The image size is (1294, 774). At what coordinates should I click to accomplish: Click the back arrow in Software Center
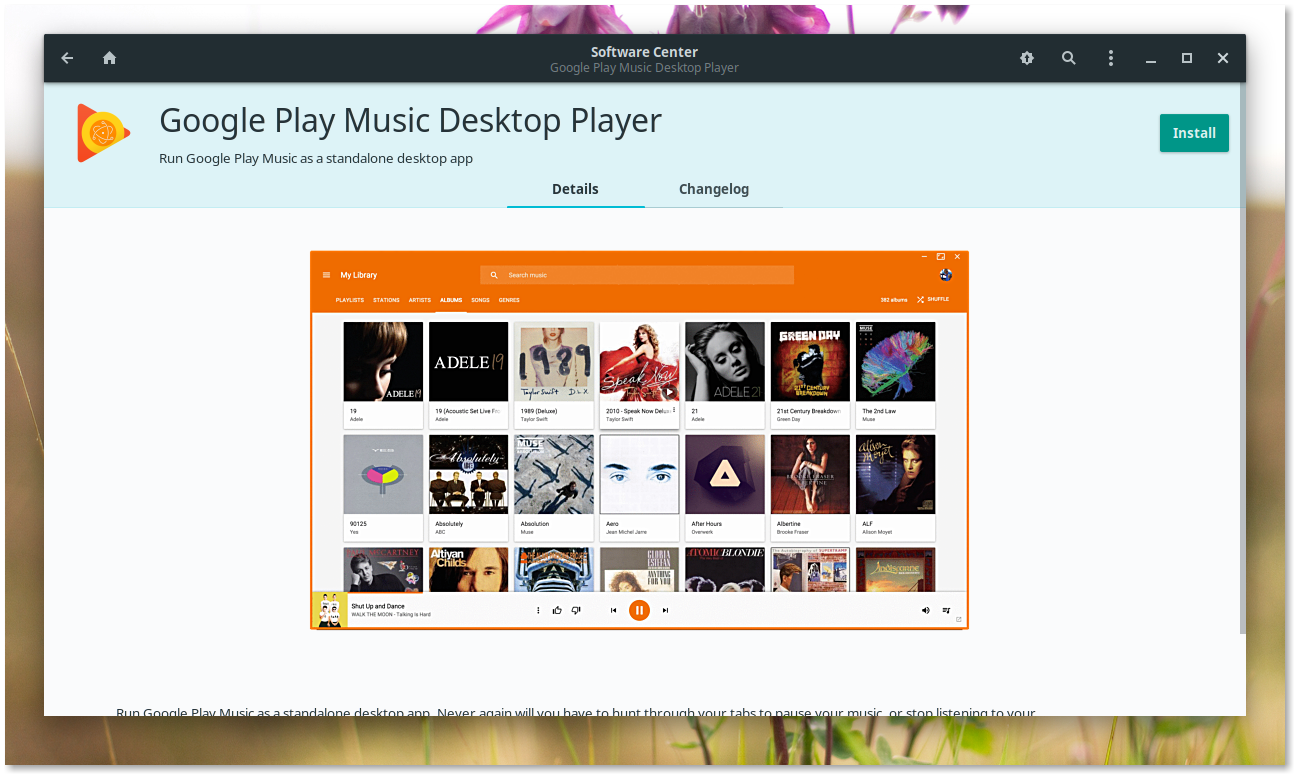coord(67,58)
